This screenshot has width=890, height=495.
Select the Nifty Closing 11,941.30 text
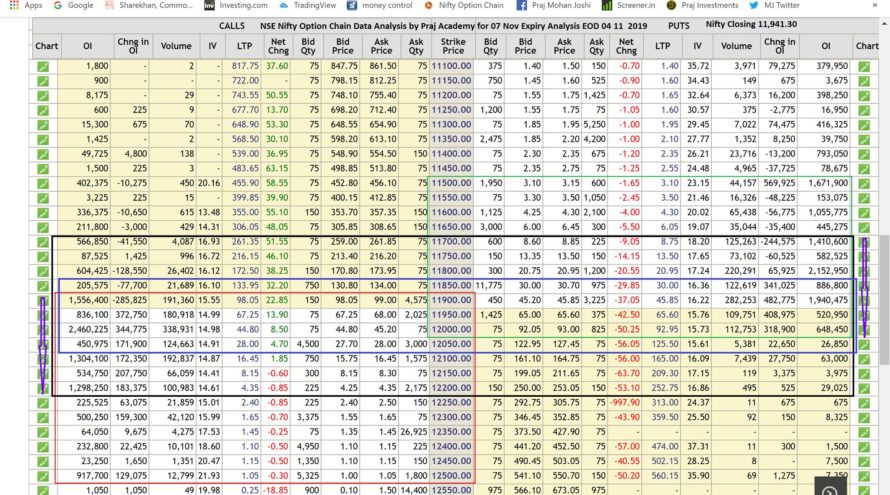(751, 24)
